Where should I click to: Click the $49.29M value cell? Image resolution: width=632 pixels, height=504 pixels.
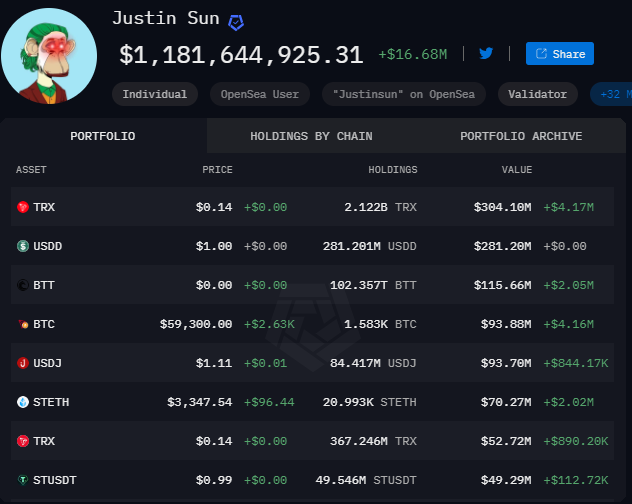[x=506, y=480]
